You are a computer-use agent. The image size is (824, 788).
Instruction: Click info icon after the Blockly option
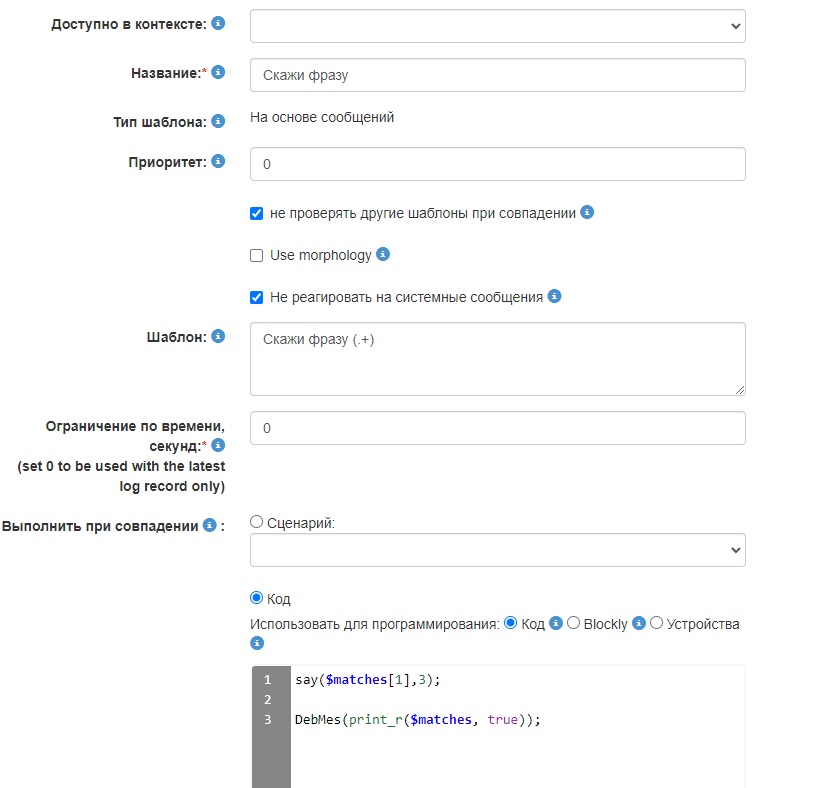tap(640, 623)
